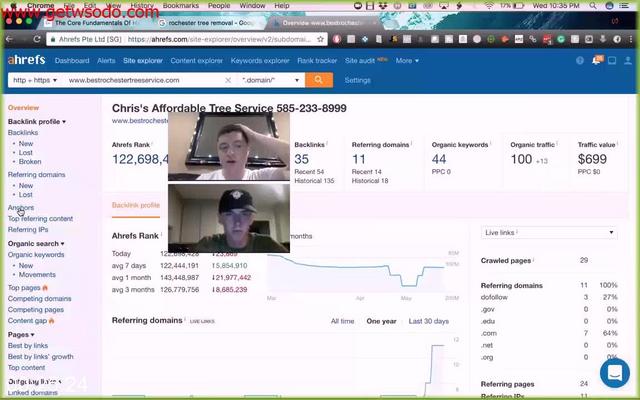
Task: Open the Chrome Bookmarks menu
Action: coord(180,6)
